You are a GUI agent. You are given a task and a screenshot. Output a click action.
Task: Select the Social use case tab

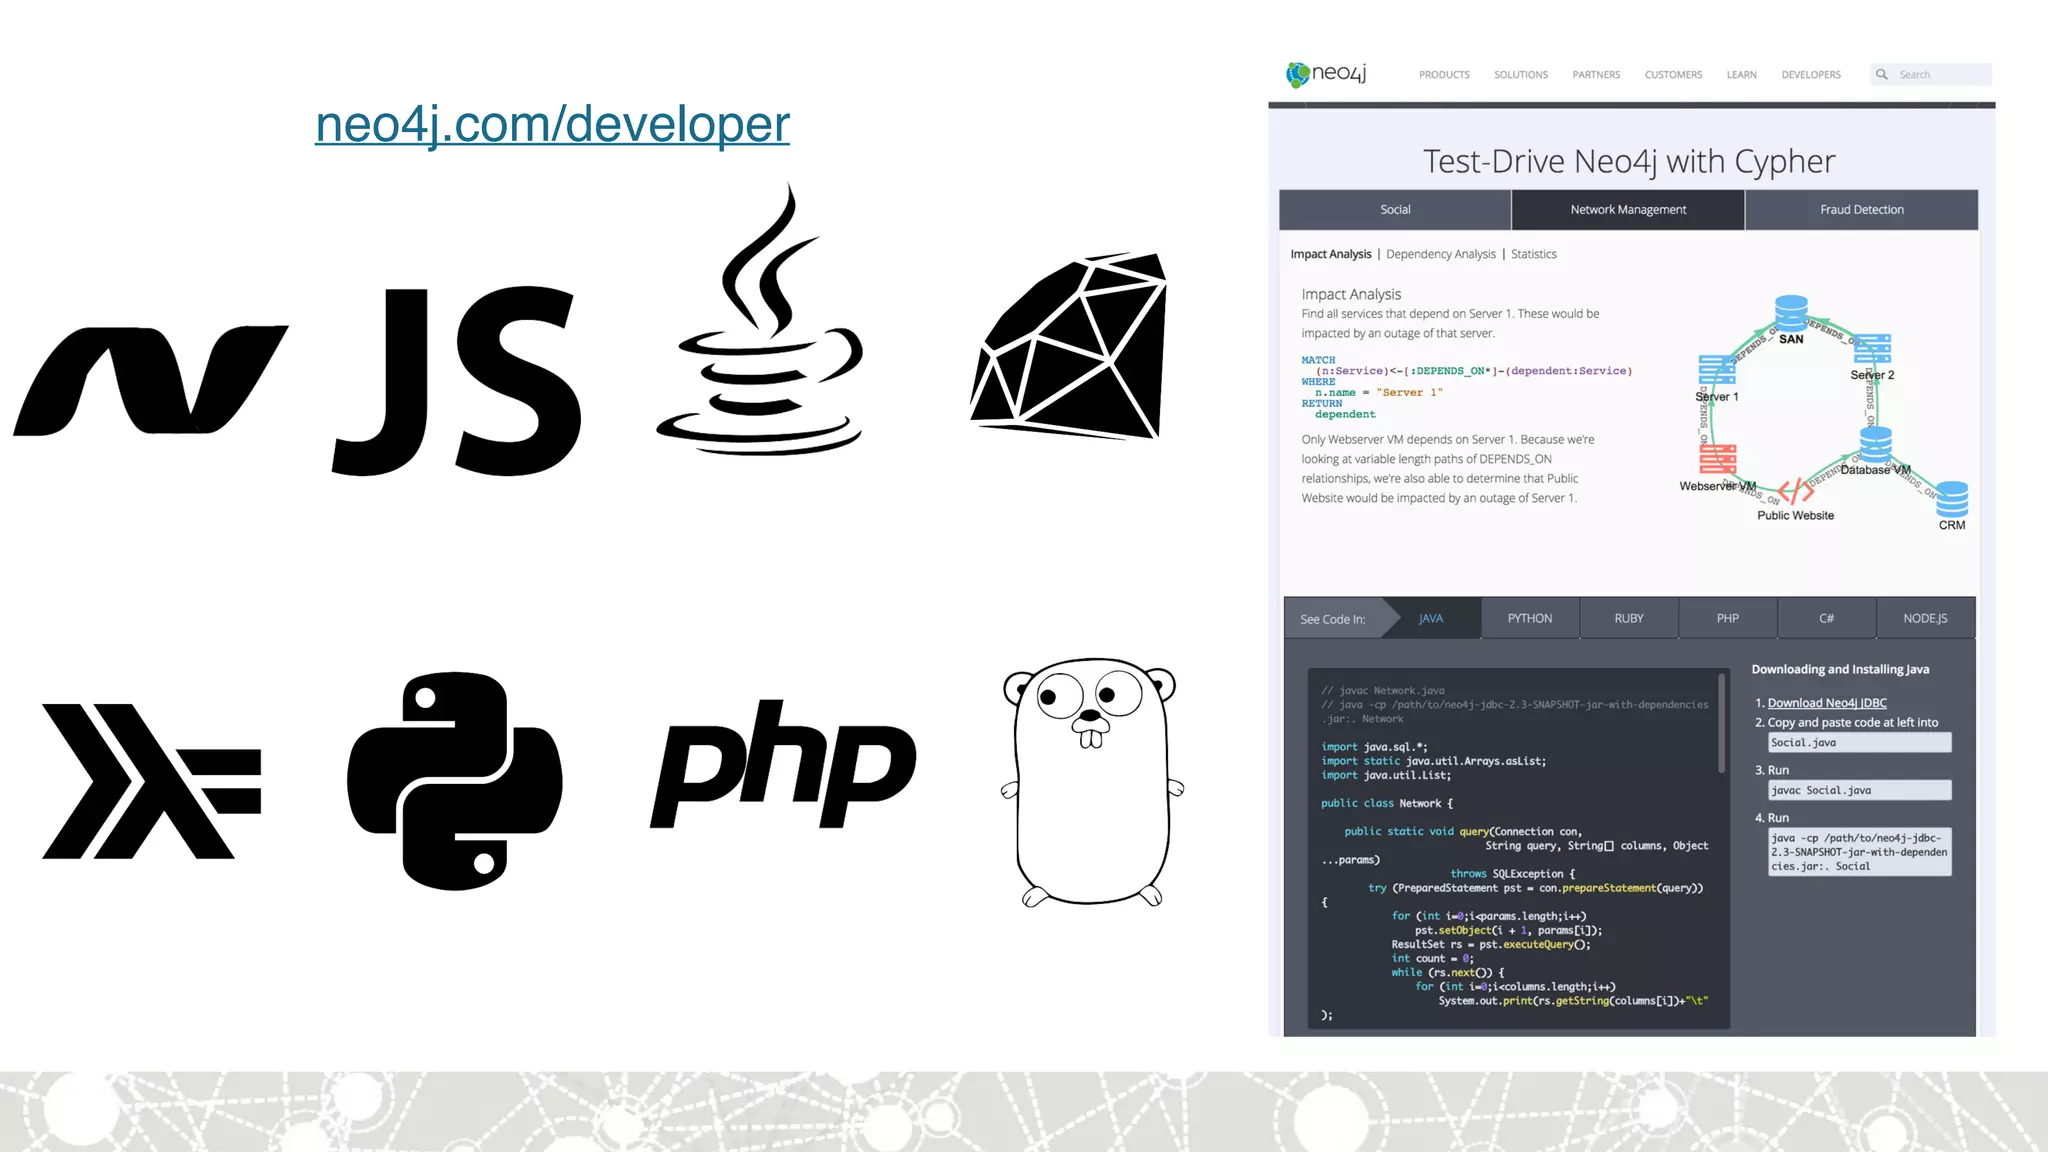coord(1395,210)
